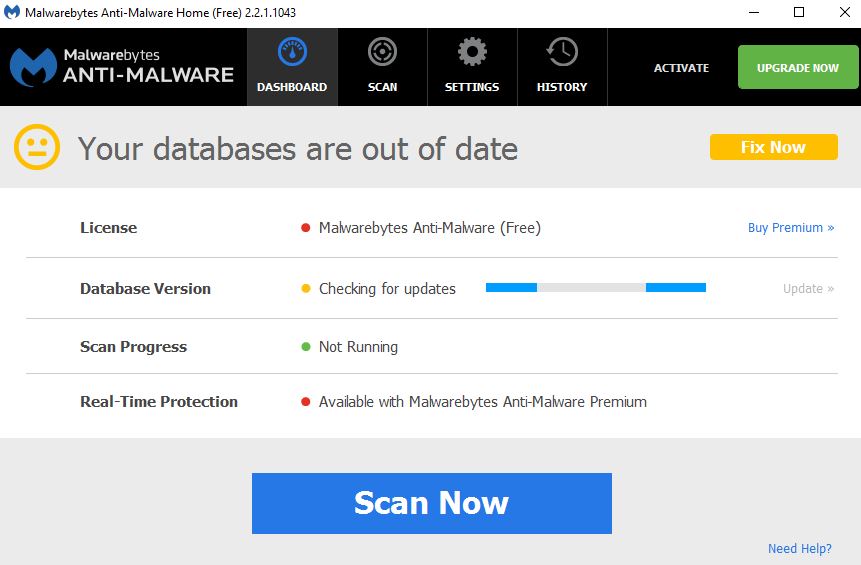Click the red License status dot
Viewport: 861px width, 565px height.
[306, 228]
